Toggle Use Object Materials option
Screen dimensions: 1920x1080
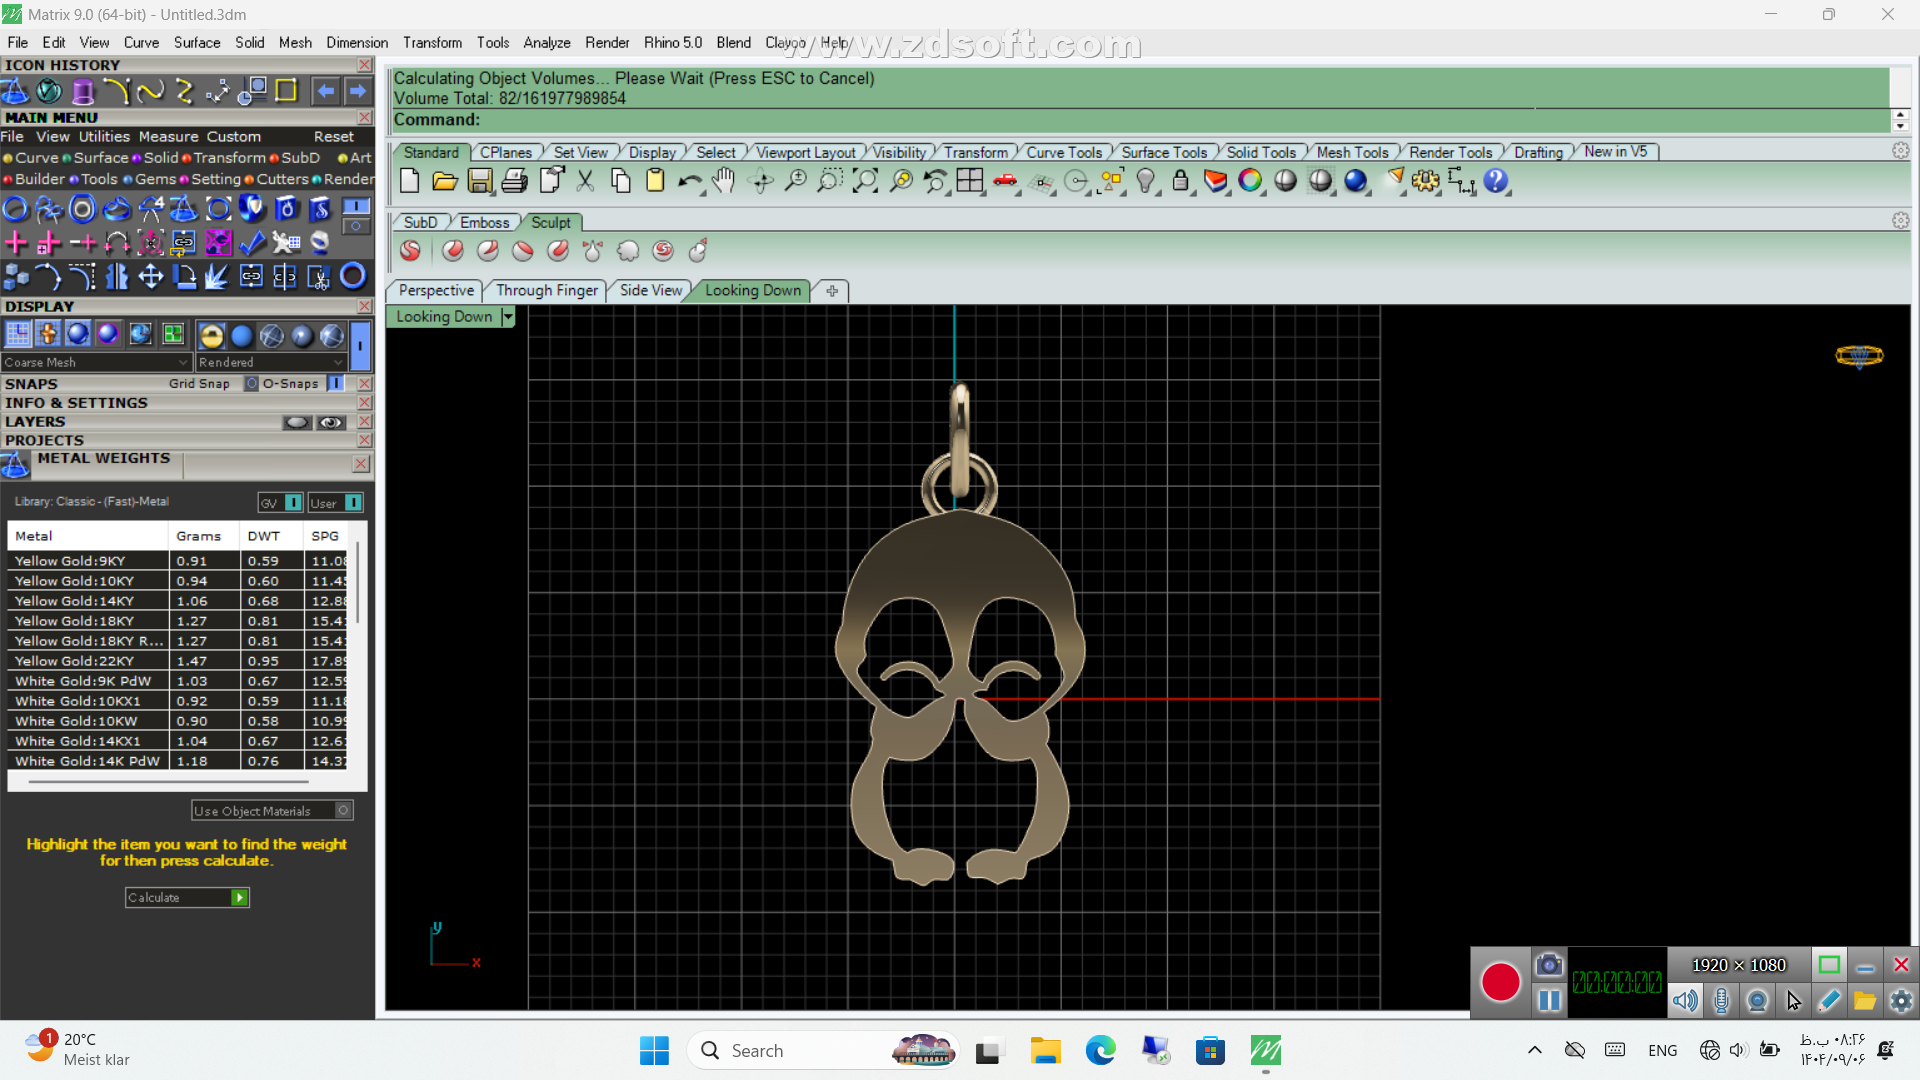point(343,811)
